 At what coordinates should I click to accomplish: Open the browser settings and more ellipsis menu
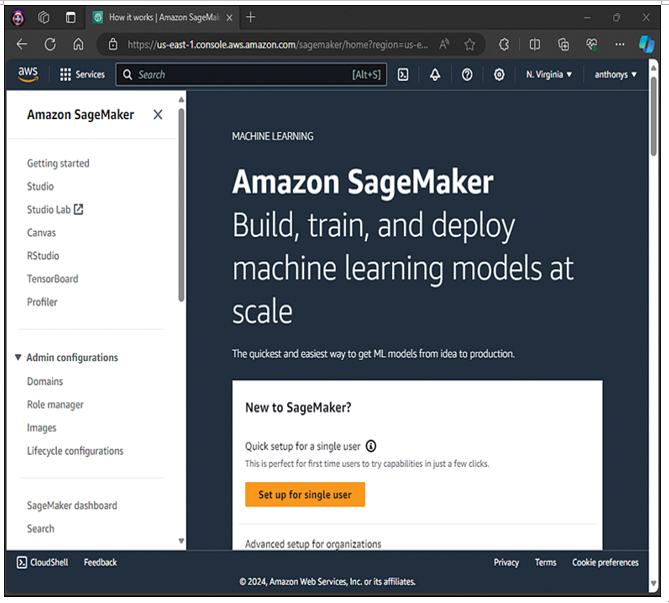(620, 44)
